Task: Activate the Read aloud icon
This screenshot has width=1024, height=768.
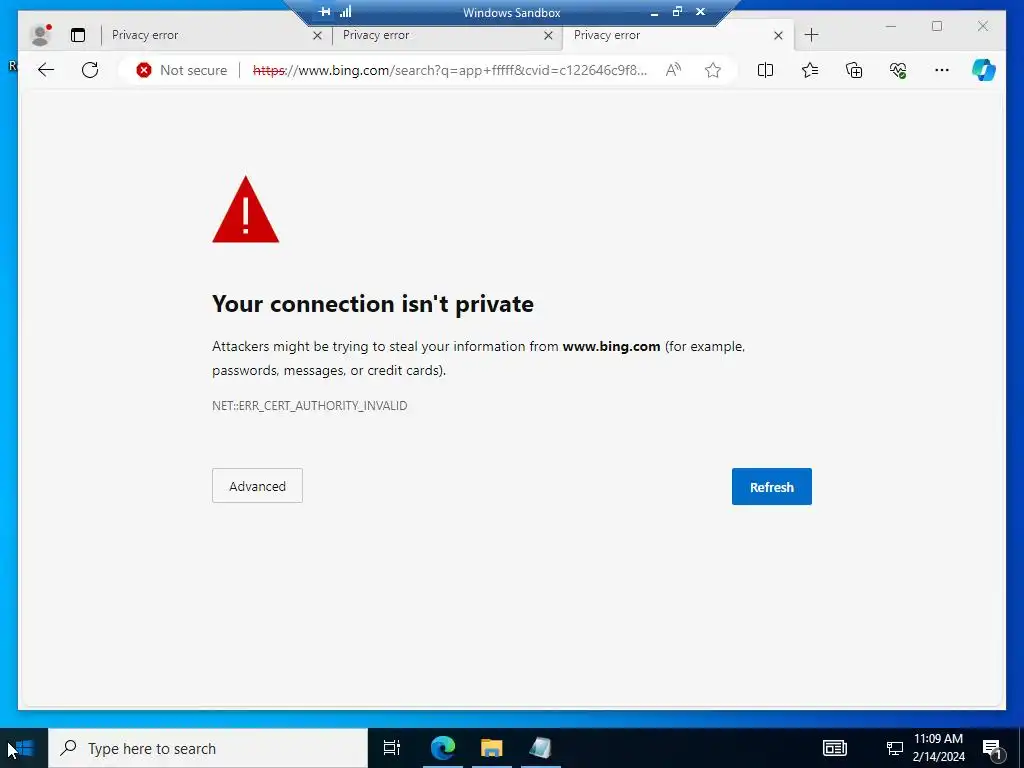Action: point(673,70)
